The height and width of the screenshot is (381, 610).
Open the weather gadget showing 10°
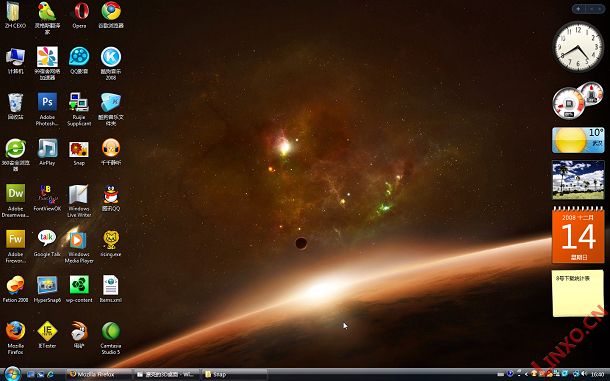tap(578, 140)
